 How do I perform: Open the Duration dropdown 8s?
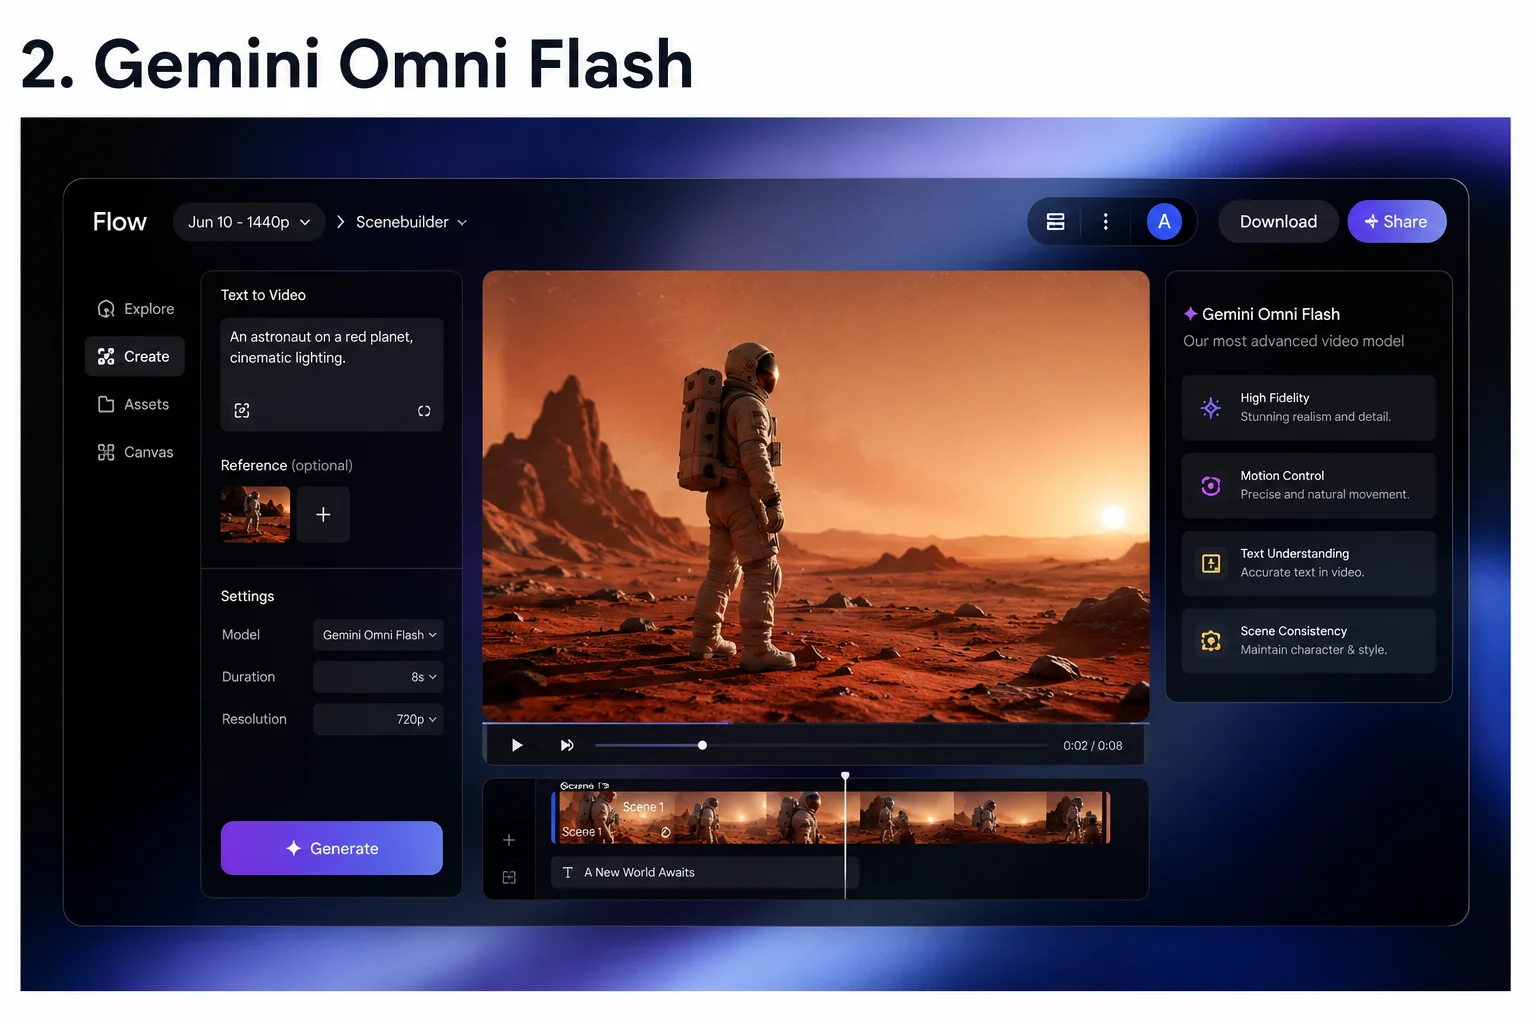[378, 677]
